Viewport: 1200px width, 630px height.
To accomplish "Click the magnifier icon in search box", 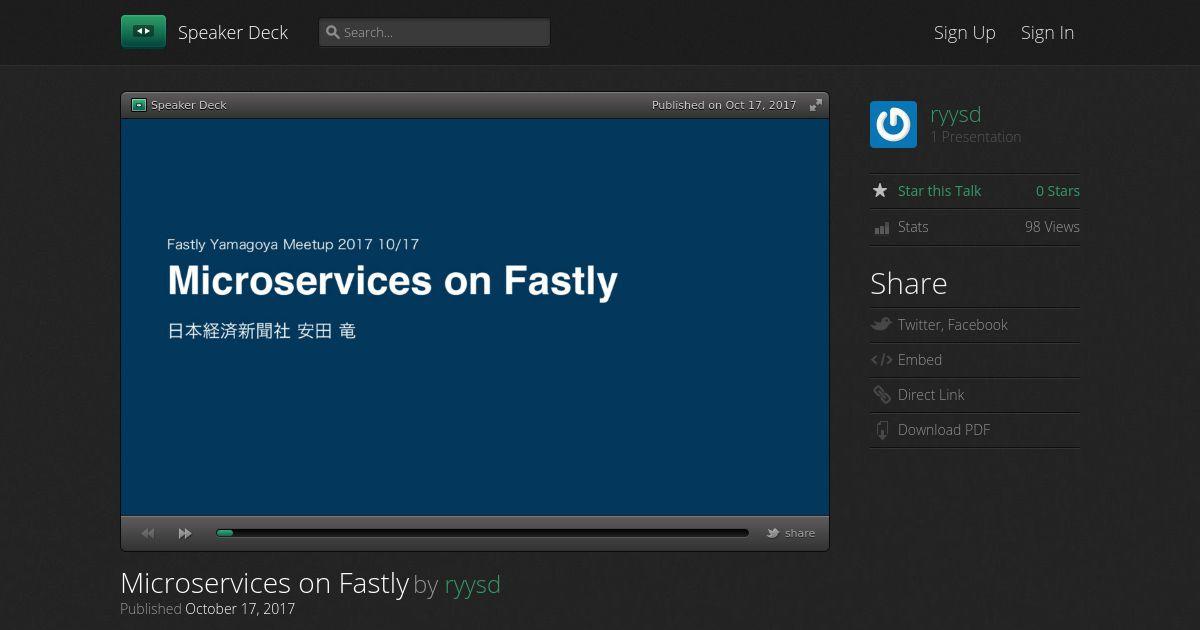I will 333,32.
